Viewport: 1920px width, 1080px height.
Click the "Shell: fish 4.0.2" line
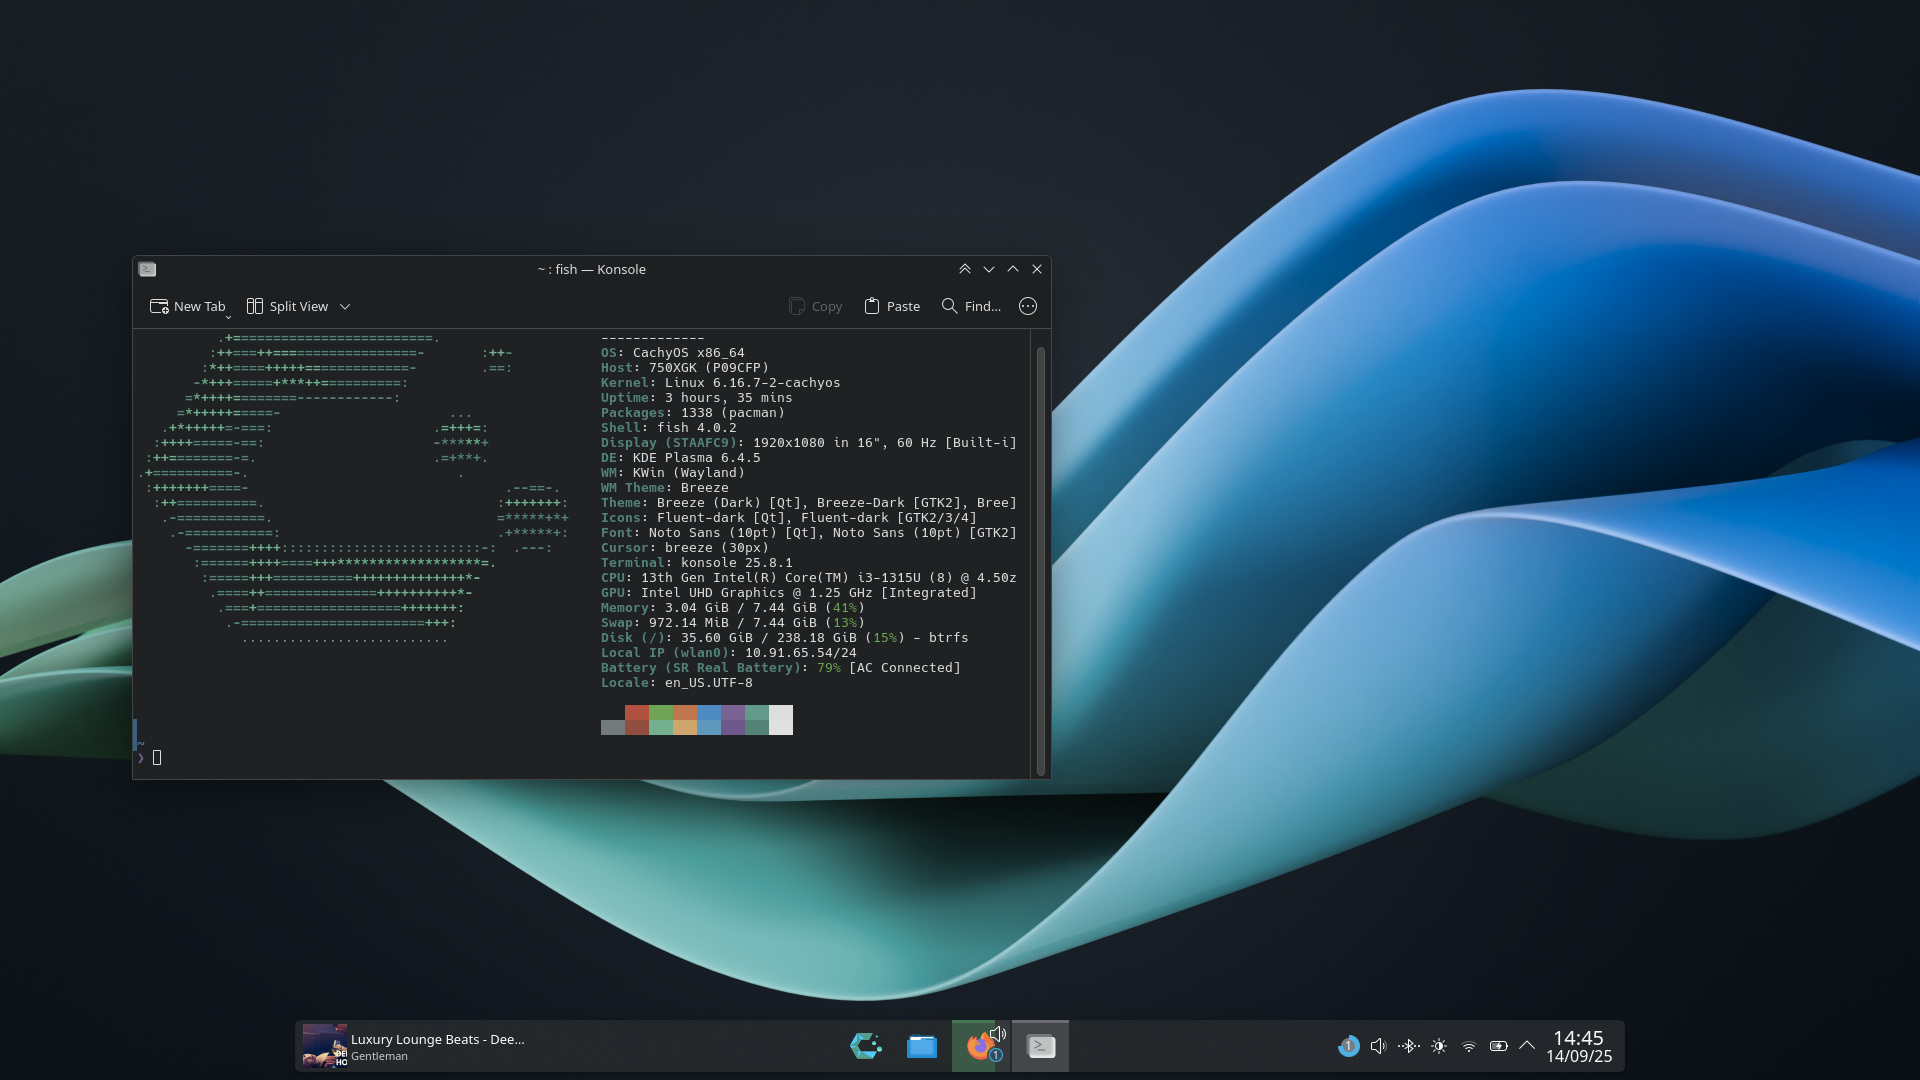(x=669, y=428)
